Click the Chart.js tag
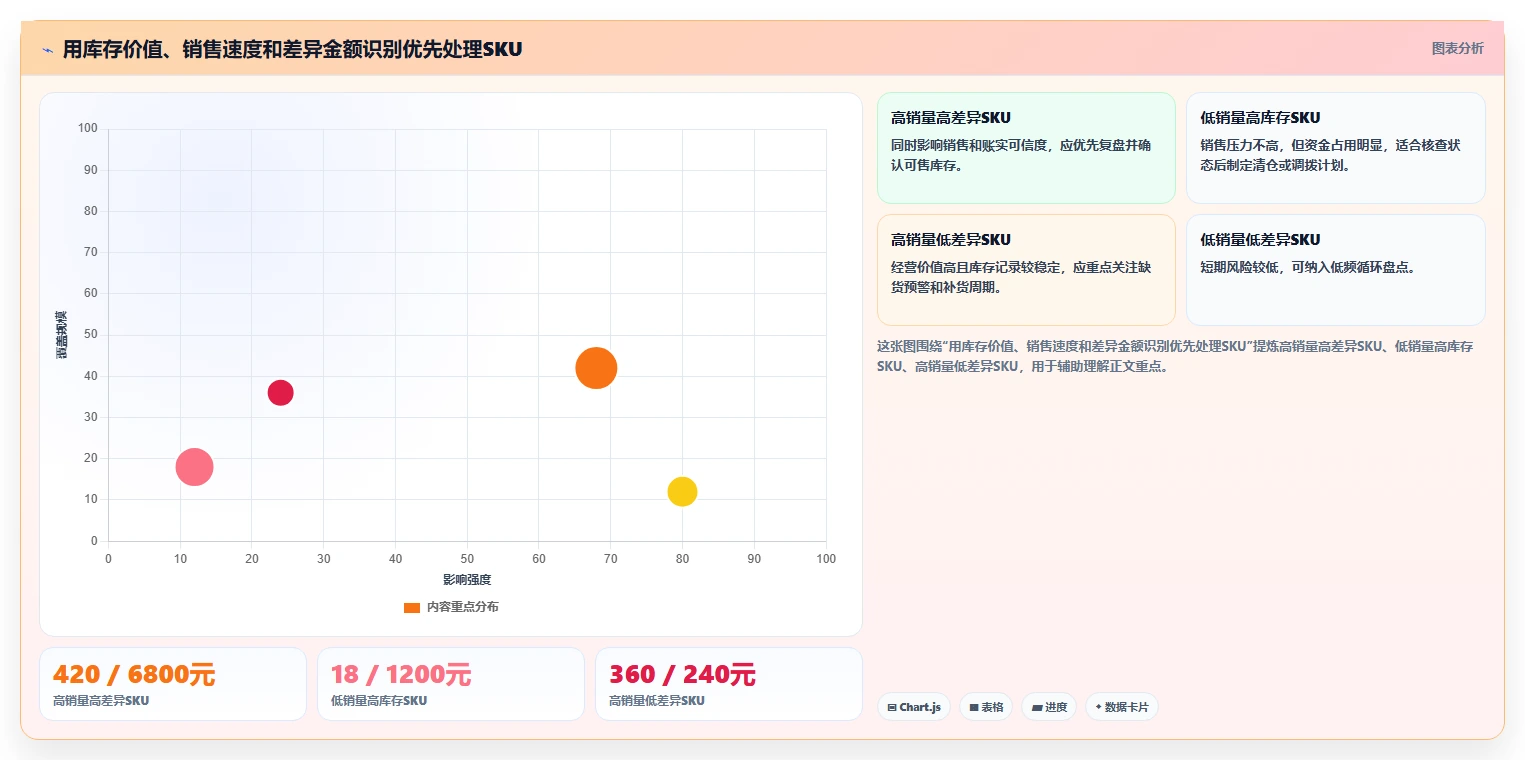 [x=914, y=707]
